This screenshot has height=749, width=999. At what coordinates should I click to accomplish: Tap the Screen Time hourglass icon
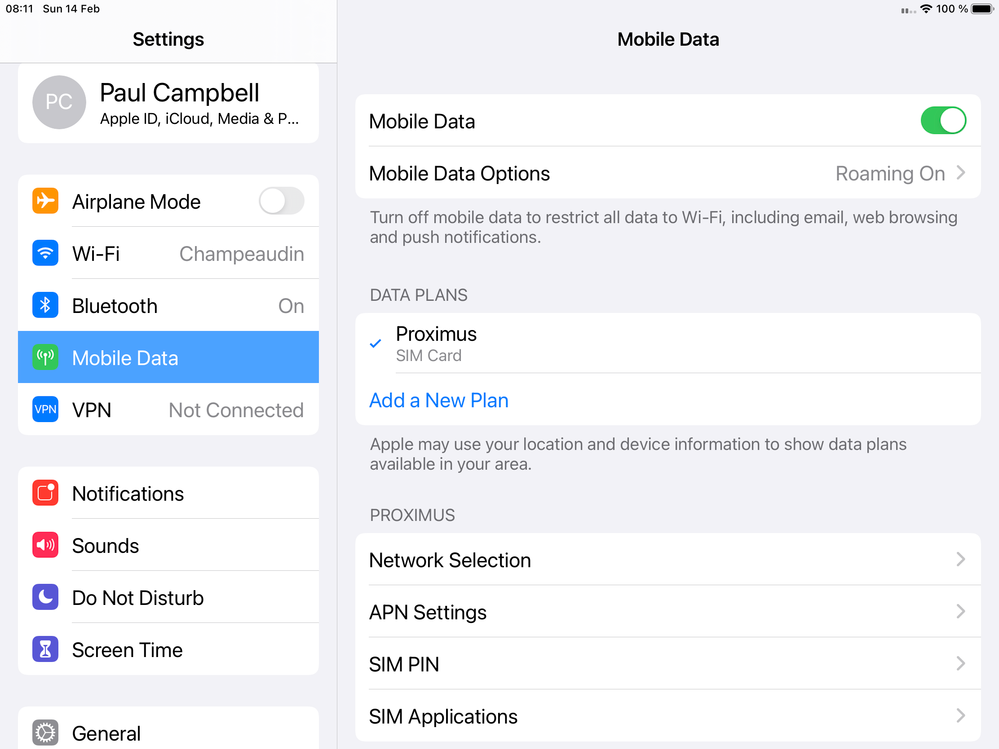(45, 650)
